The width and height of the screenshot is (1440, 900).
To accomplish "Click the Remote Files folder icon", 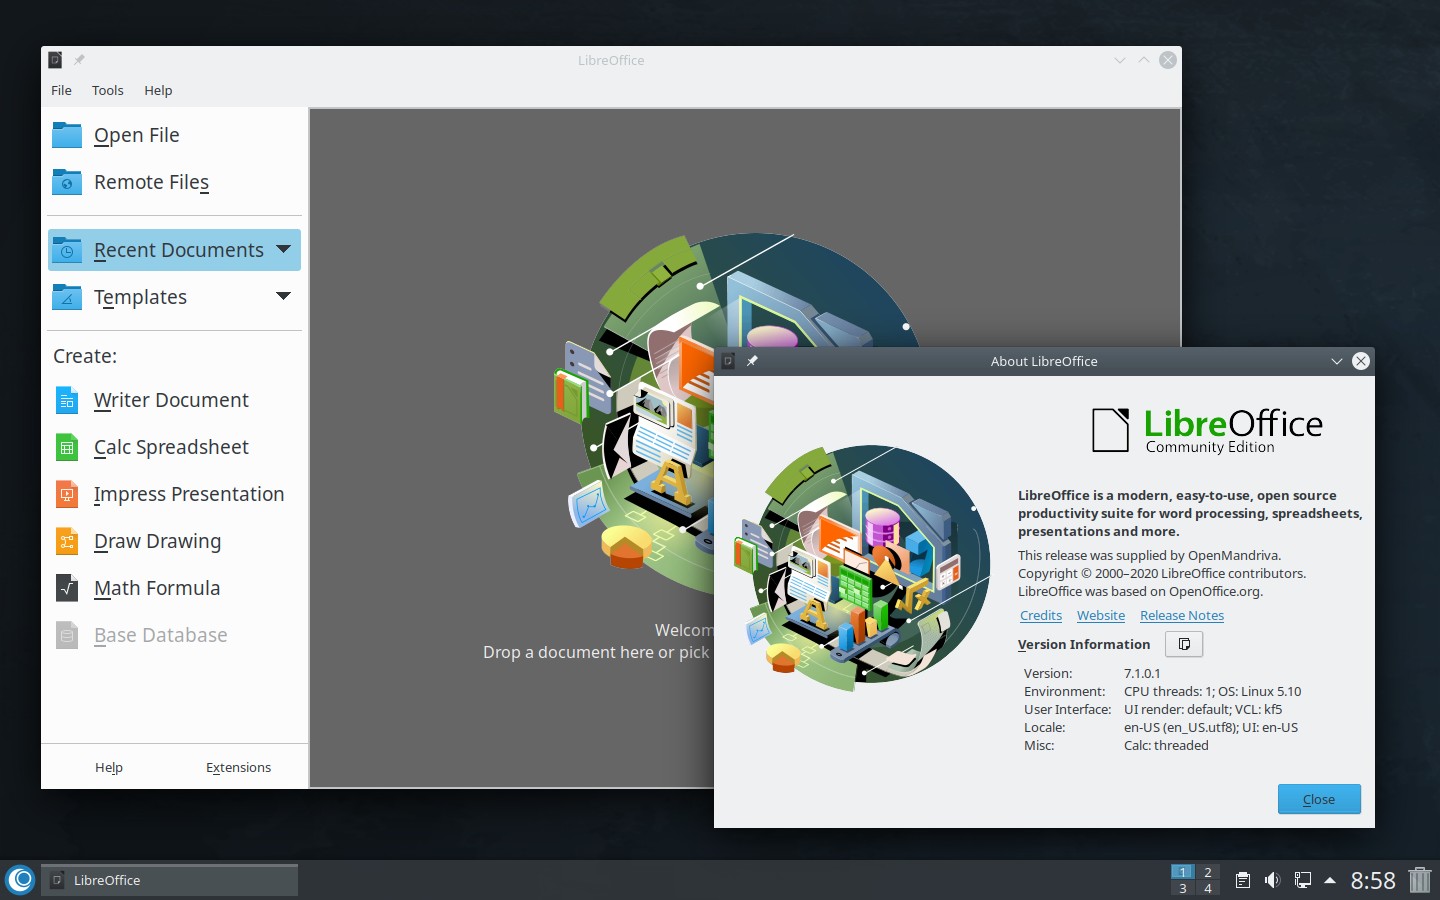I will [67, 181].
